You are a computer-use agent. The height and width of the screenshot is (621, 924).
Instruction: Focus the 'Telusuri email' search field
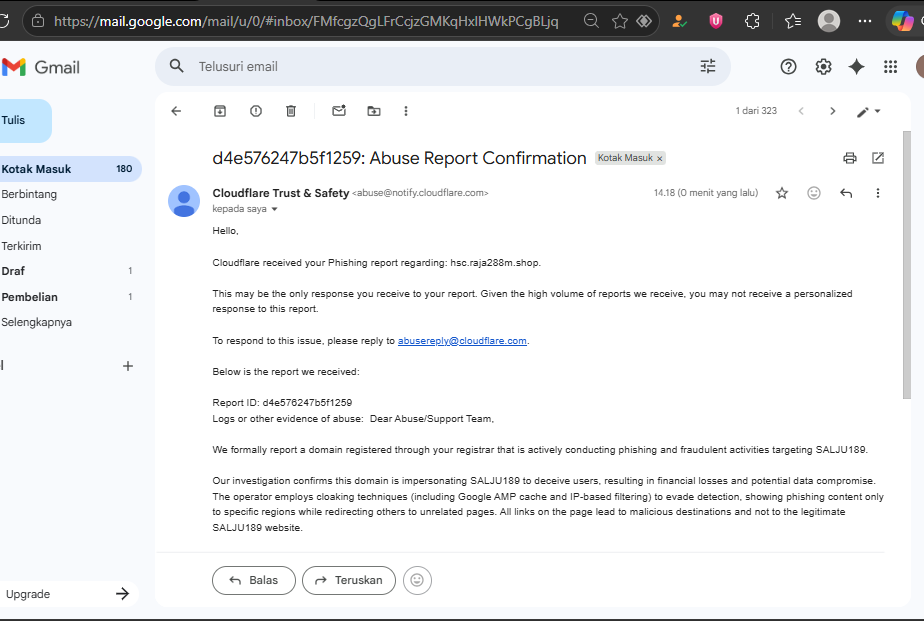(442, 67)
